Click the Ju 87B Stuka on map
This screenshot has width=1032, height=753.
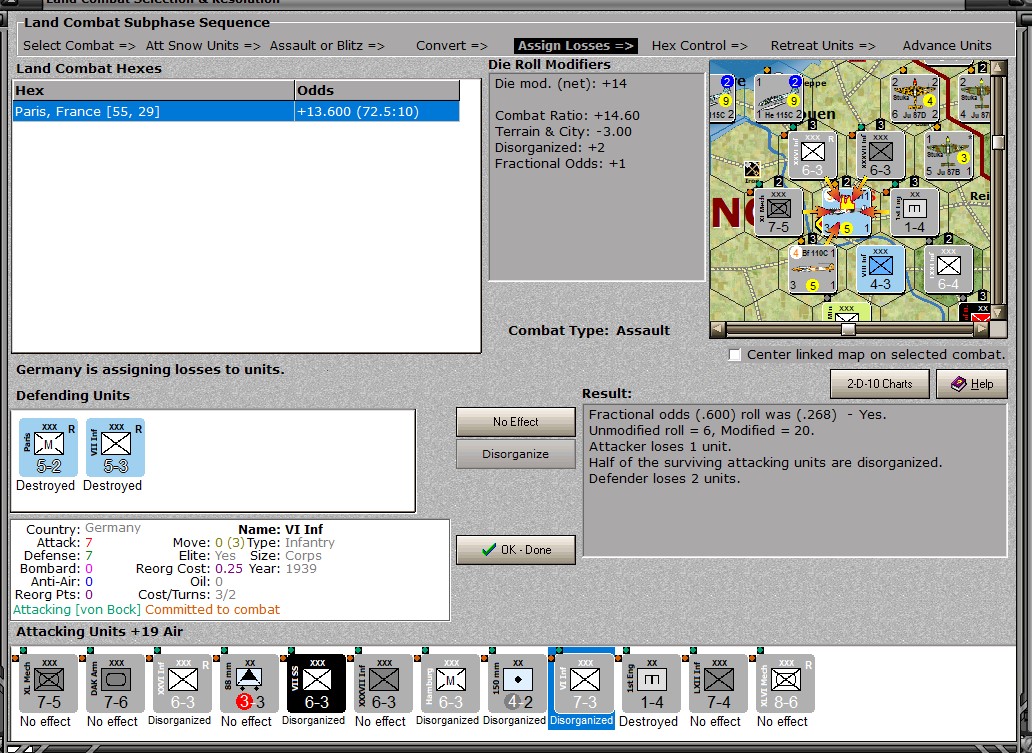pyautogui.click(x=948, y=155)
